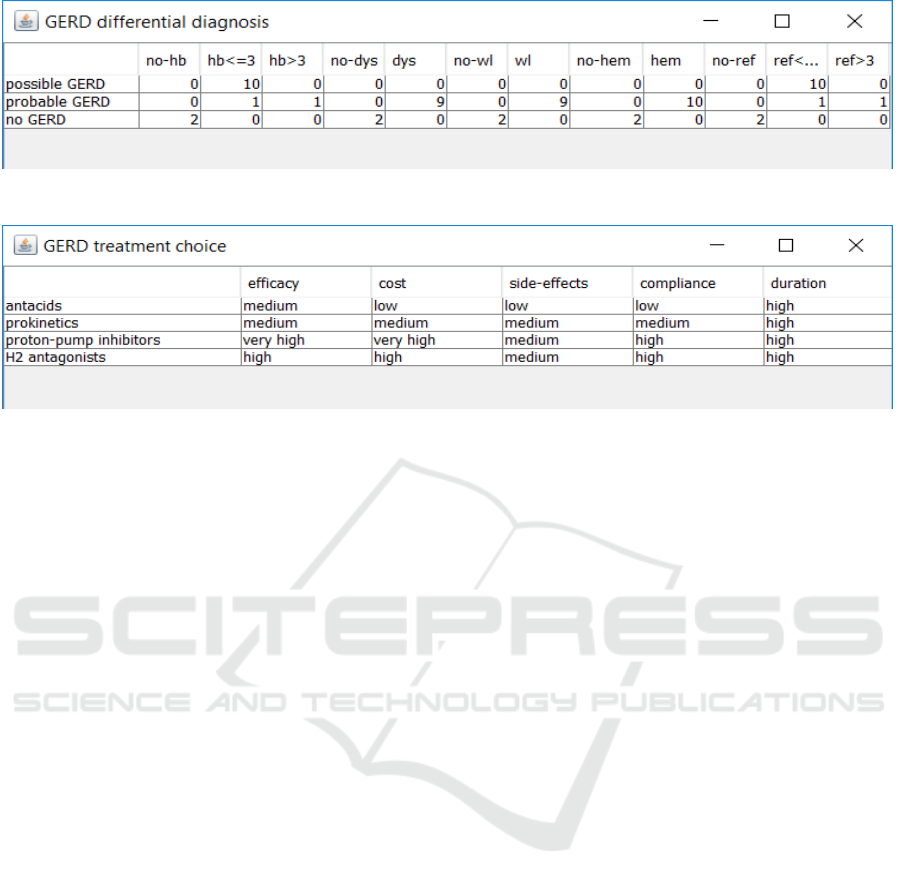This screenshot has height=886, width=901.
Task: Minimize the GERD treatment choice window
Action: 719,246
